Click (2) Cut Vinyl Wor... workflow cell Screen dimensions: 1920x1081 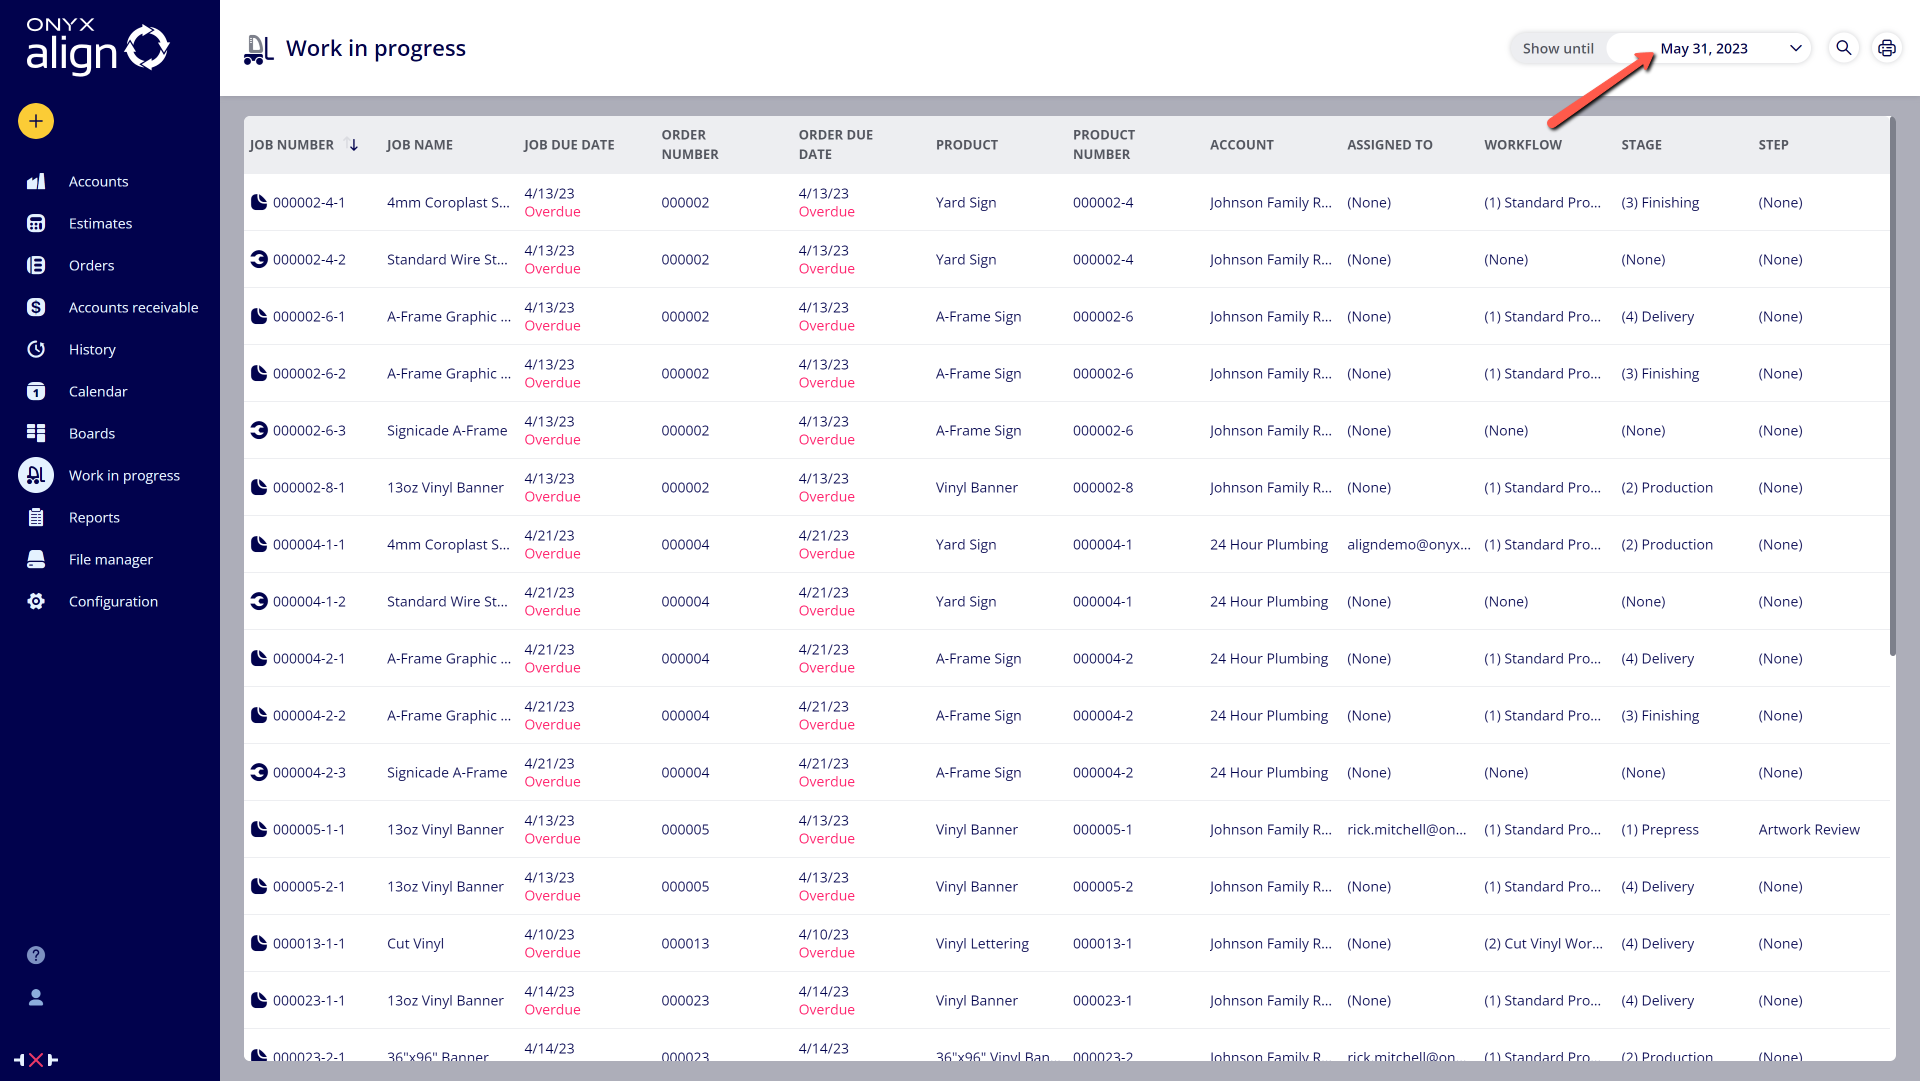[1543, 943]
